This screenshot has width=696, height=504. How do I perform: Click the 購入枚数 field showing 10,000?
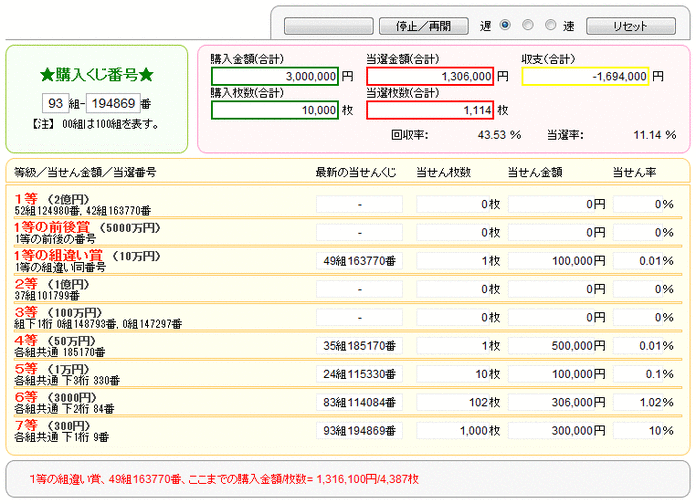point(275,110)
